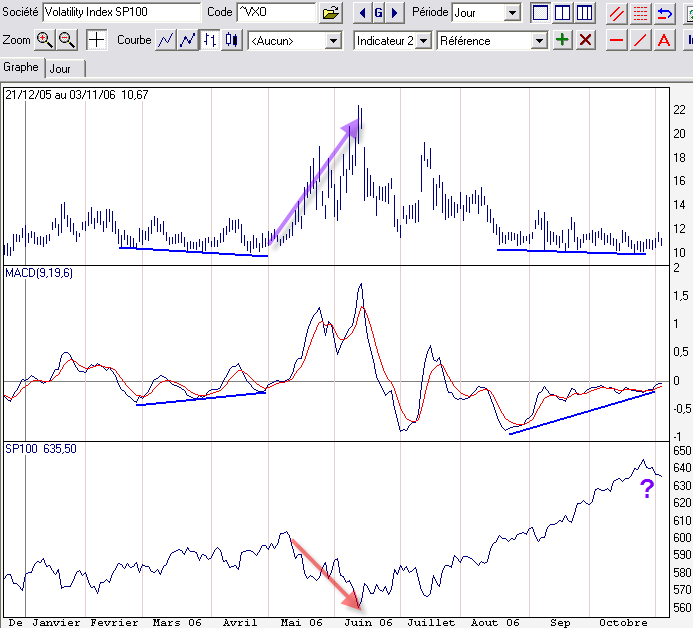Click the Code field containing ^VXO
Screen dimensions: 693x628
pos(277,12)
